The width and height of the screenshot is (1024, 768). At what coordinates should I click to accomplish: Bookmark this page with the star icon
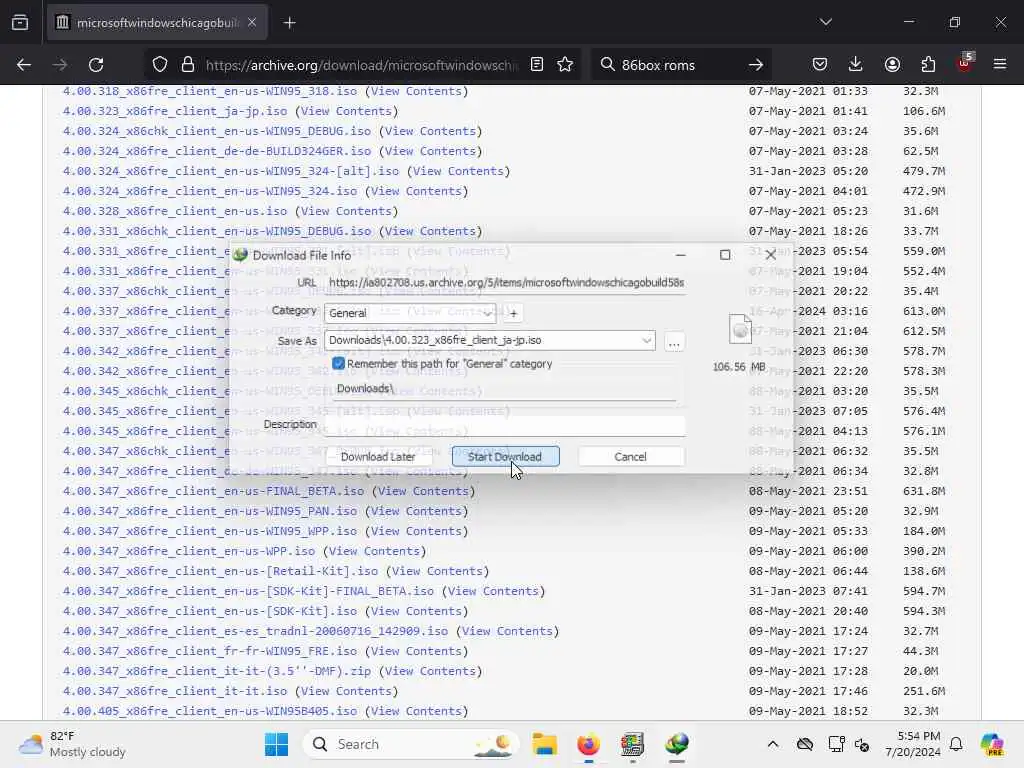point(565,64)
